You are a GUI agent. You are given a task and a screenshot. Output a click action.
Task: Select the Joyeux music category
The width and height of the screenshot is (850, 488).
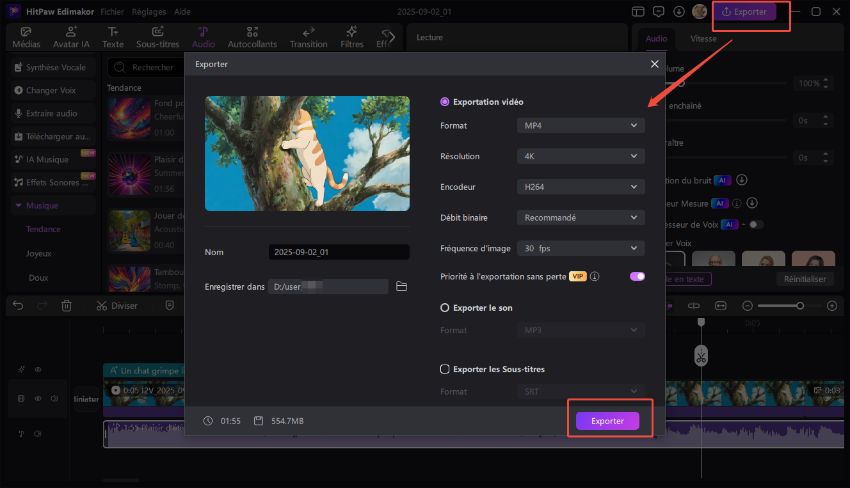click(38, 254)
